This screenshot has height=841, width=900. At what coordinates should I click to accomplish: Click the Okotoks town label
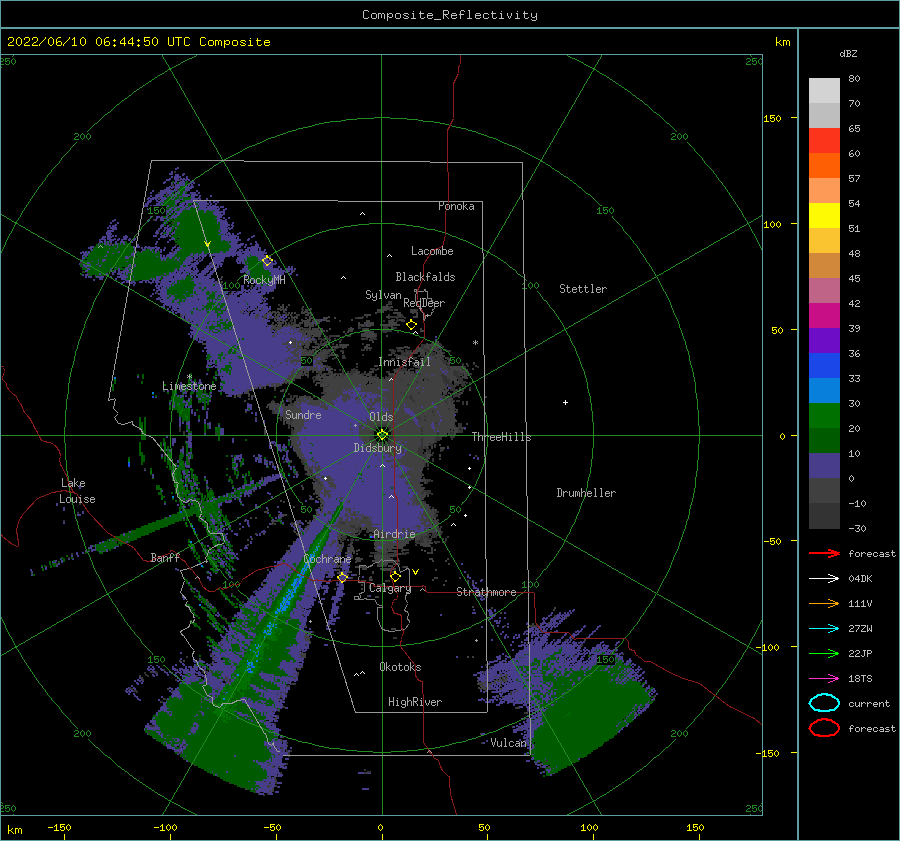pyautogui.click(x=400, y=667)
